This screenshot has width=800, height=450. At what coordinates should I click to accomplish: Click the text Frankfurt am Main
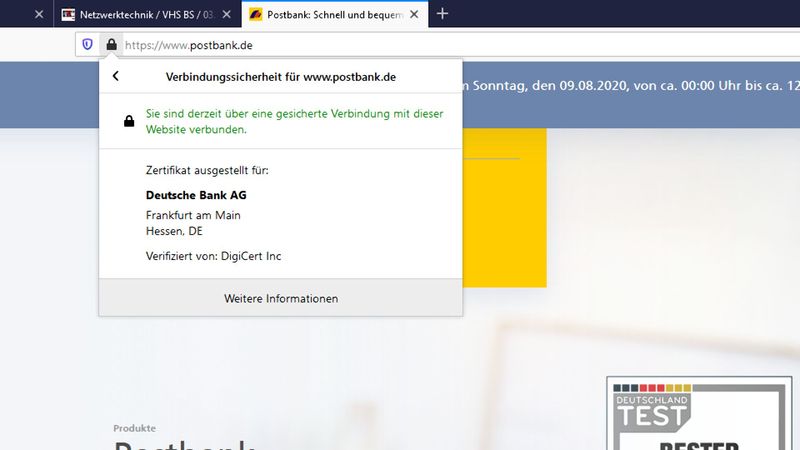click(193, 215)
